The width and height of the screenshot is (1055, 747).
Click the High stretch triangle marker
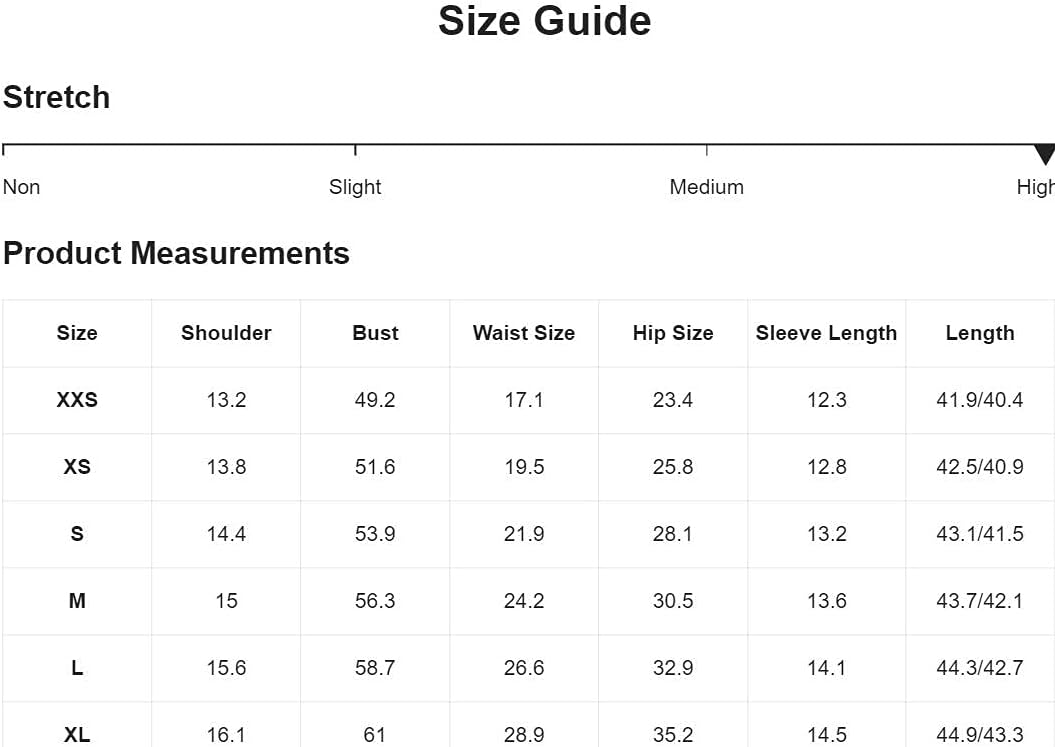(1045, 155)
